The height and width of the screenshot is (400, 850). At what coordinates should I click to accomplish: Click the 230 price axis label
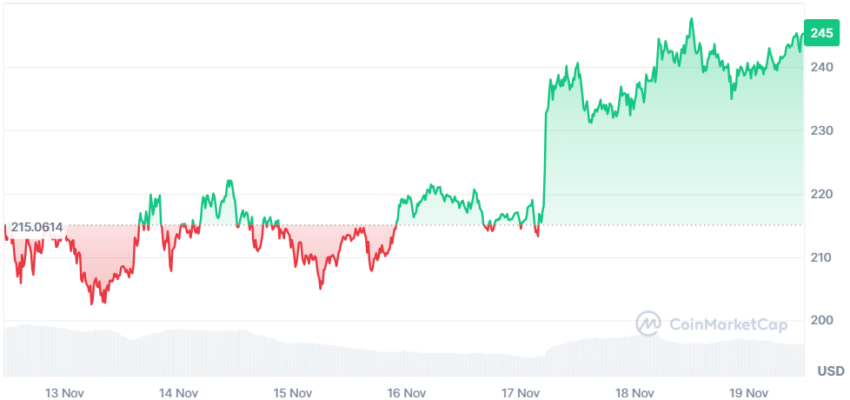pyautogui.click(x=822, y=130)
